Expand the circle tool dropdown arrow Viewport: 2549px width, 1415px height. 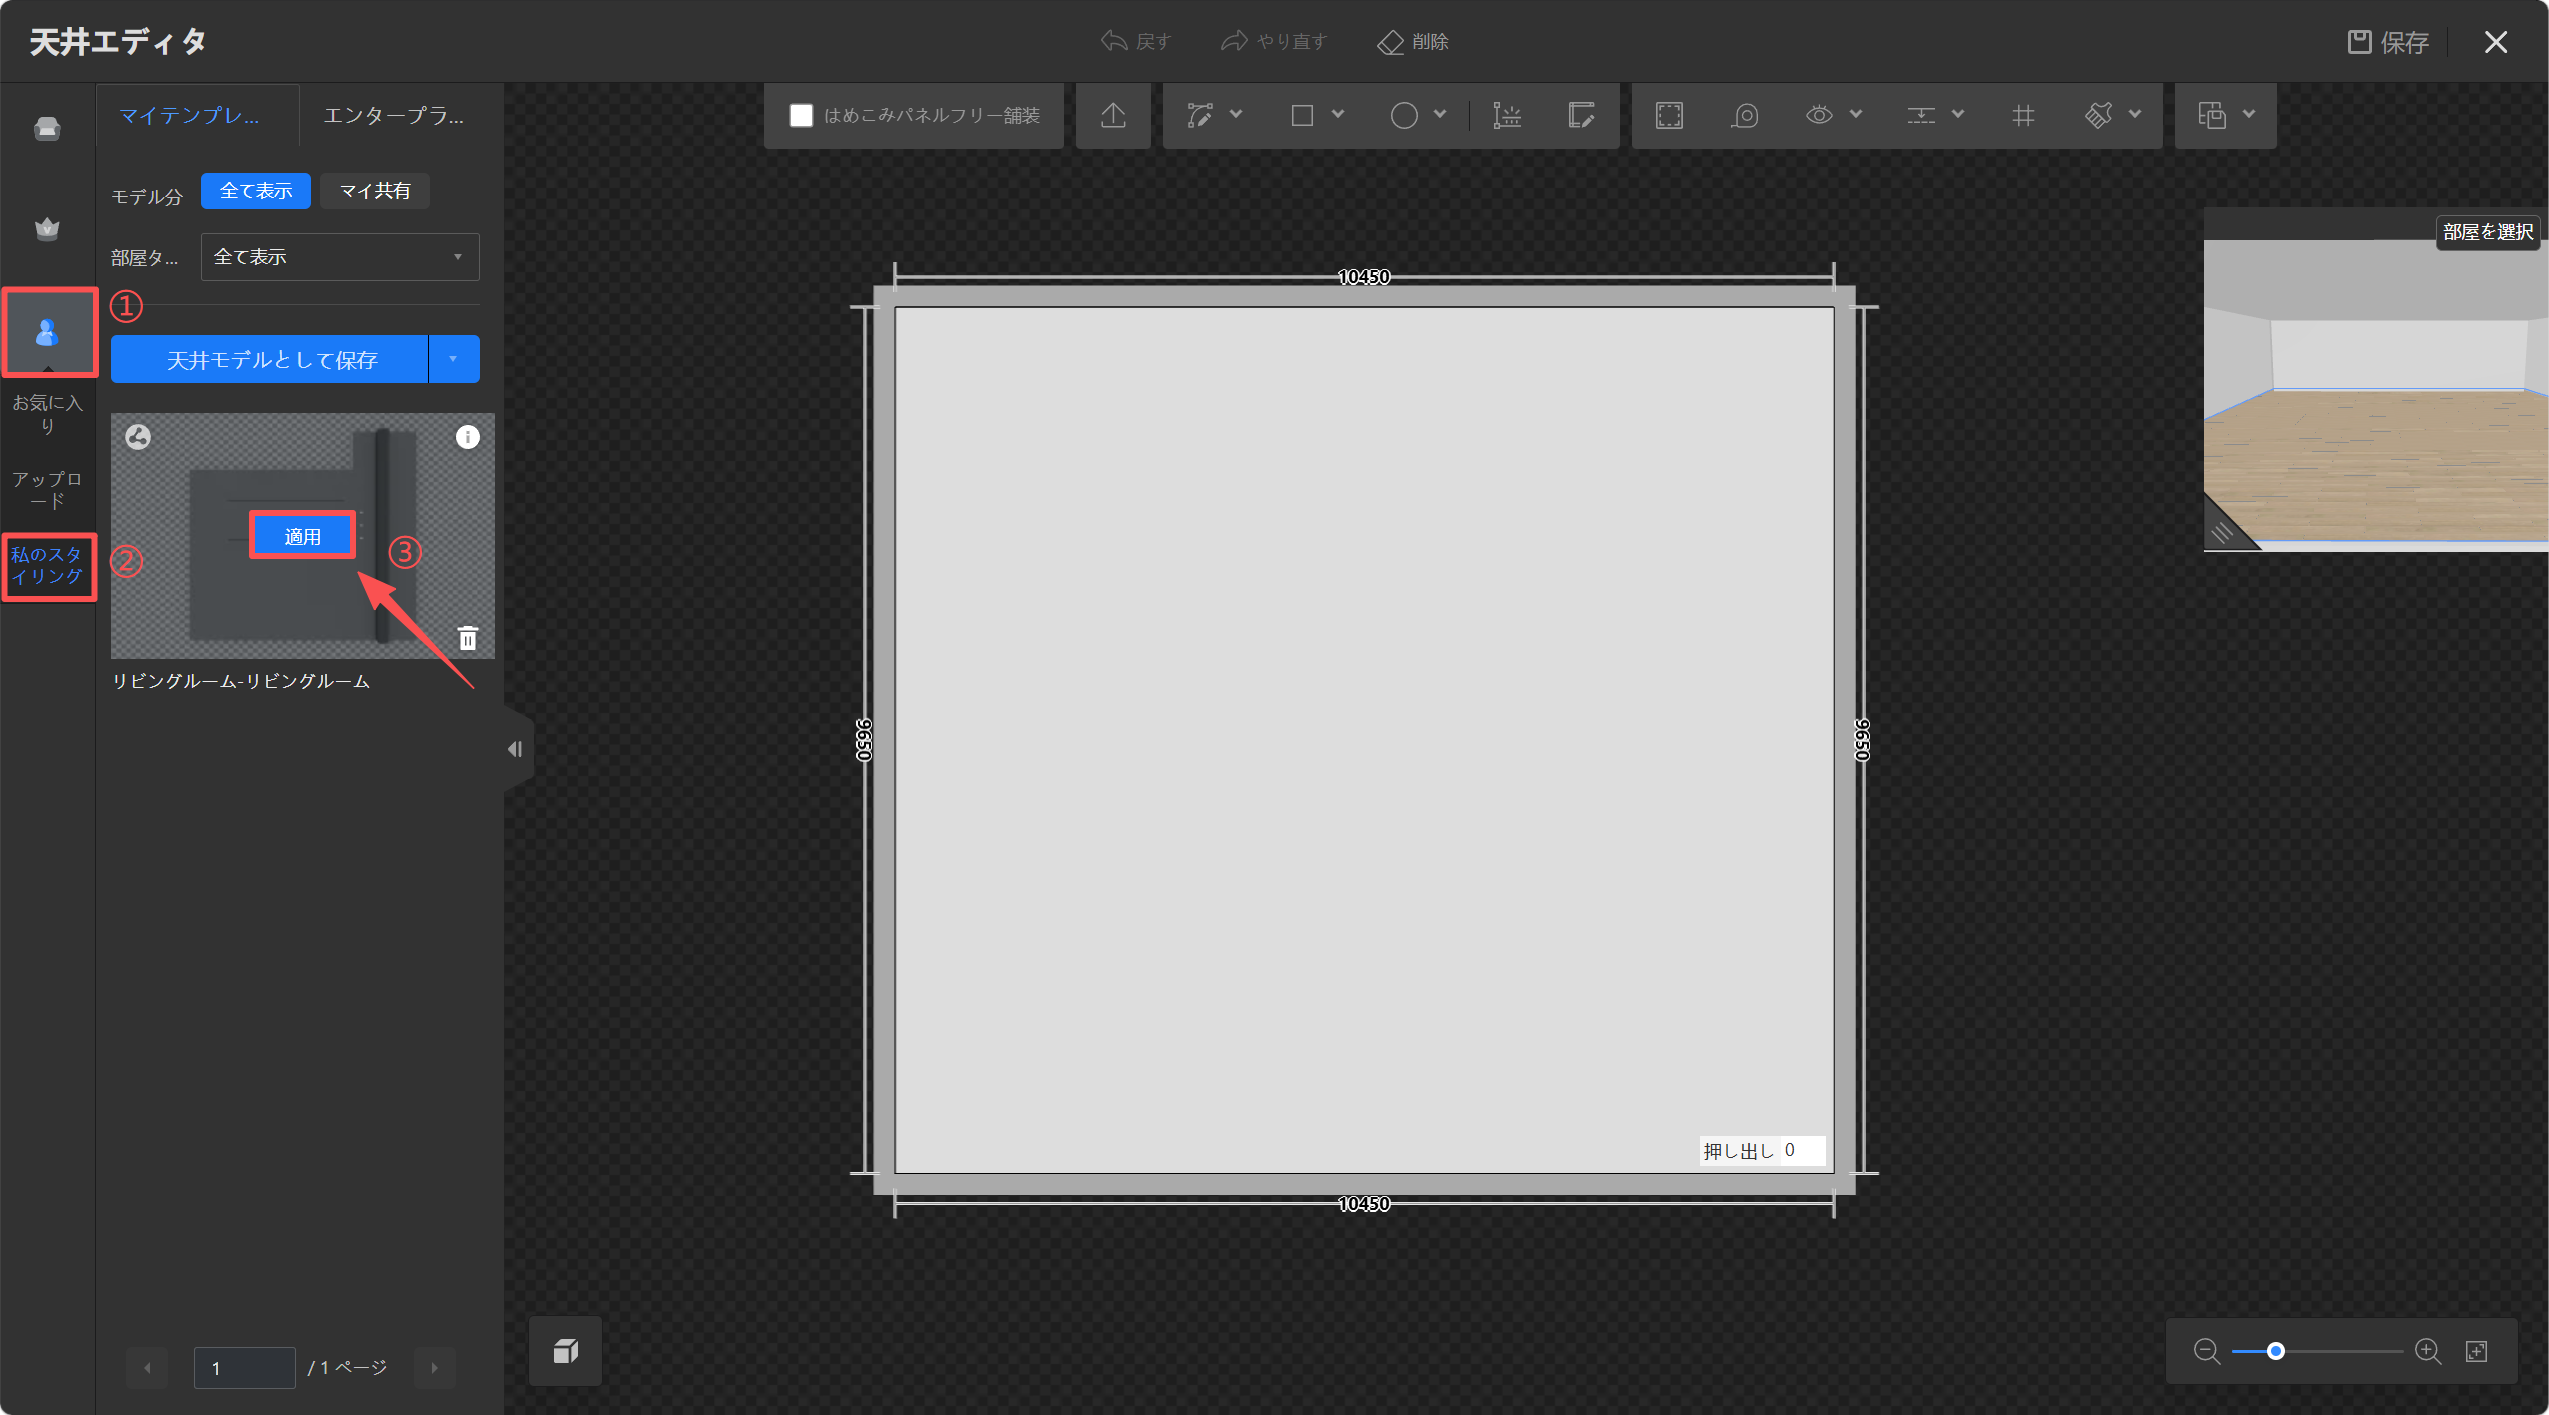1440,115
